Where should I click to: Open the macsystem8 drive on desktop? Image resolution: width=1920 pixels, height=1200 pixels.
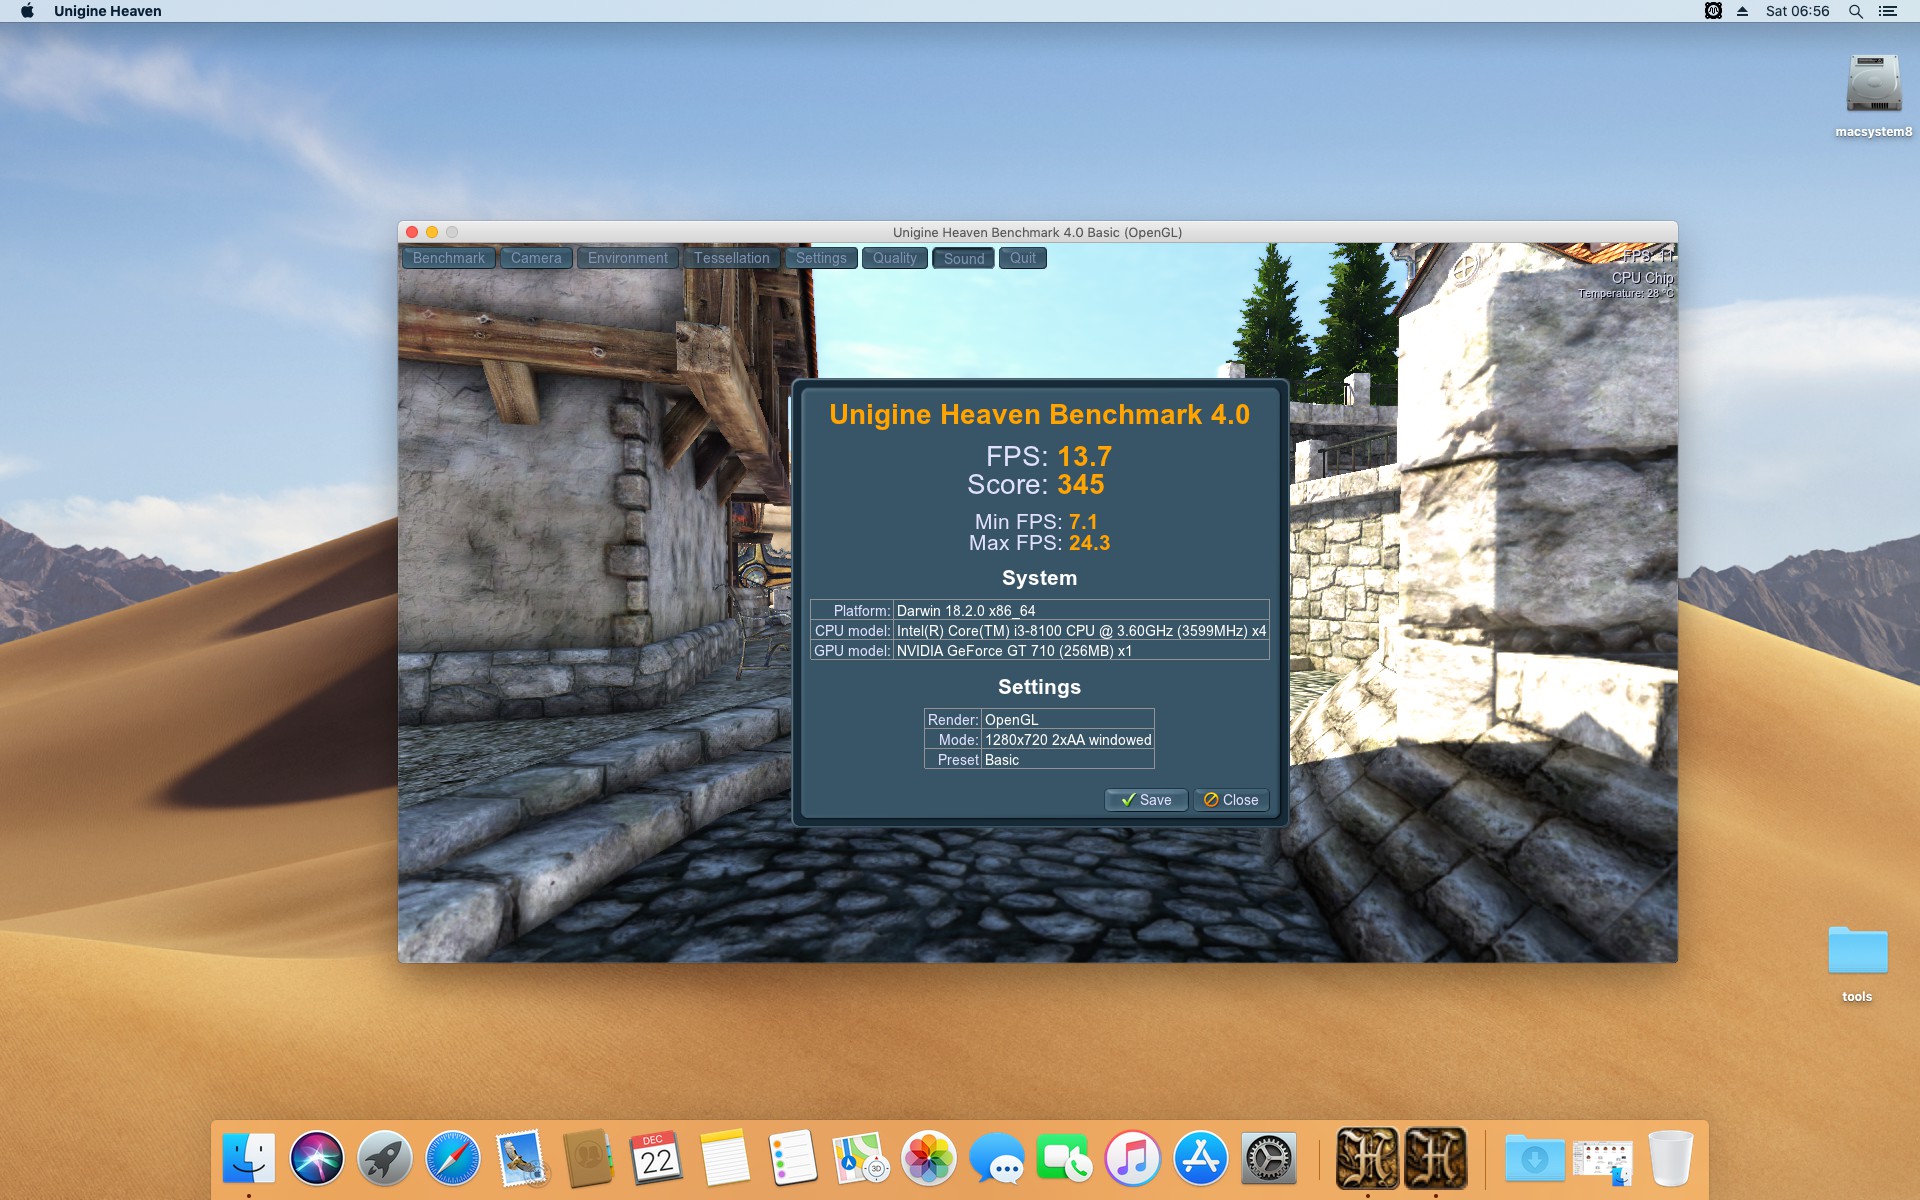click(1872, 85)
